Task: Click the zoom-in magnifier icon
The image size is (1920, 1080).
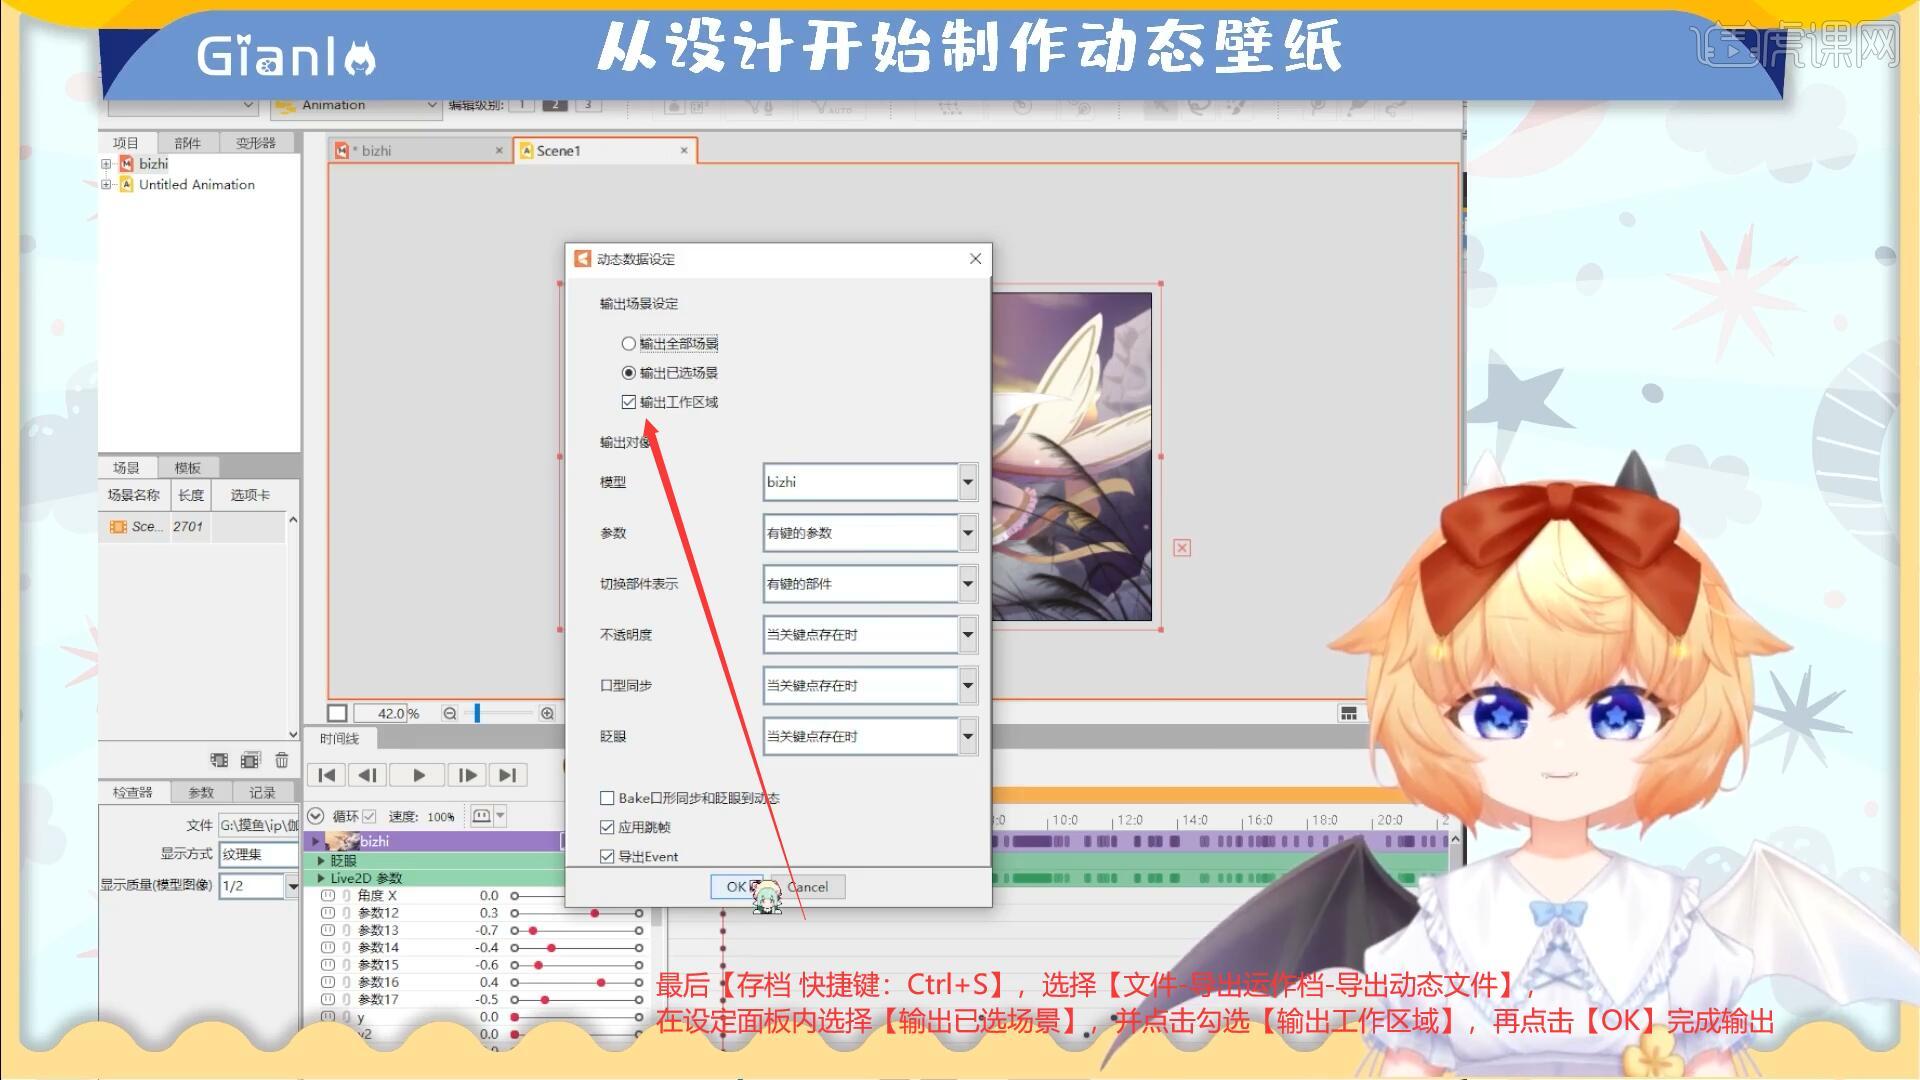Action: click(547, 713)
